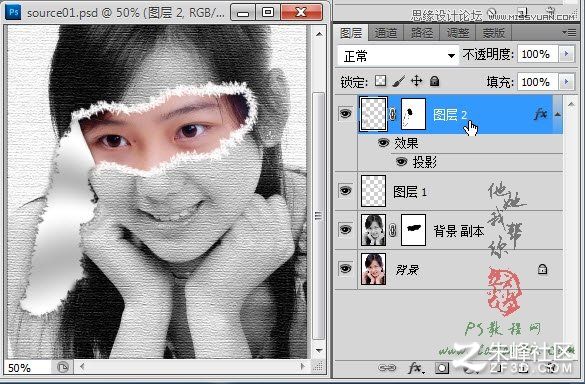Image resolution: width=585 pixels, height=384 pixels.
Task: Hide the 图层 2 layer visibility eye
Action: tap(345, 113)
